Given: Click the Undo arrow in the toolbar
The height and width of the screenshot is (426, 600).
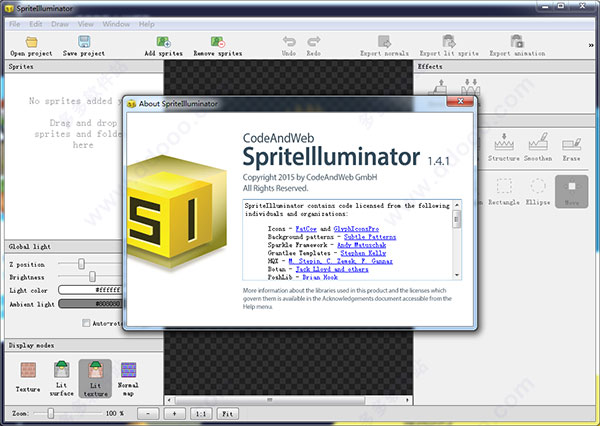Looking at the screenshot, I should pos(289,41).
